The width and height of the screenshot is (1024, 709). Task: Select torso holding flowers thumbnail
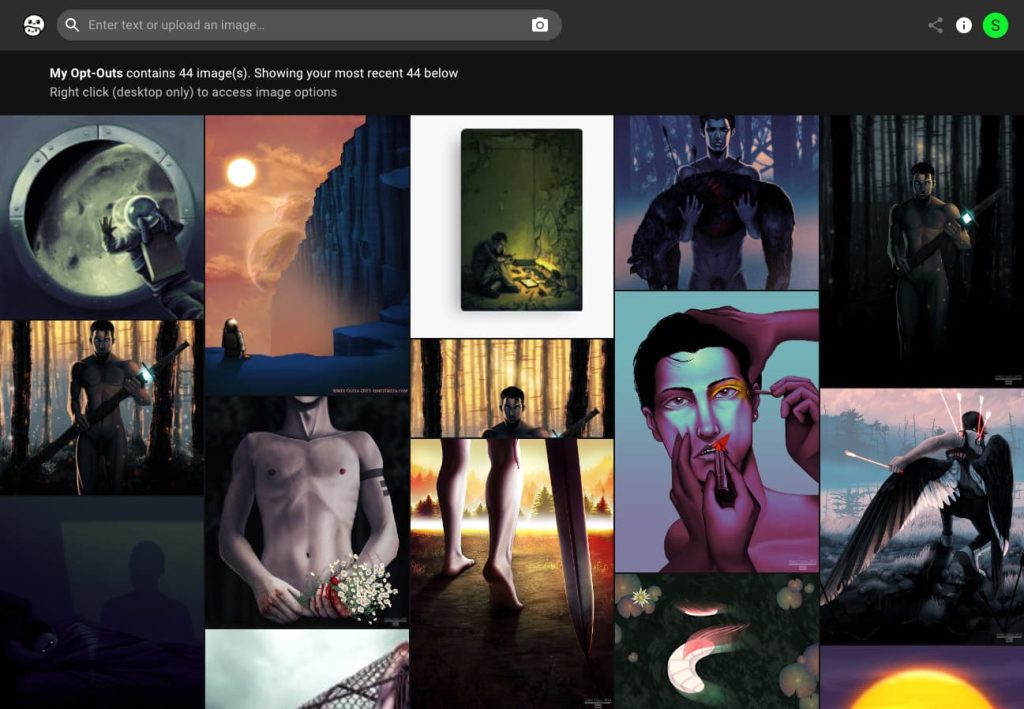tap(307, 512)
